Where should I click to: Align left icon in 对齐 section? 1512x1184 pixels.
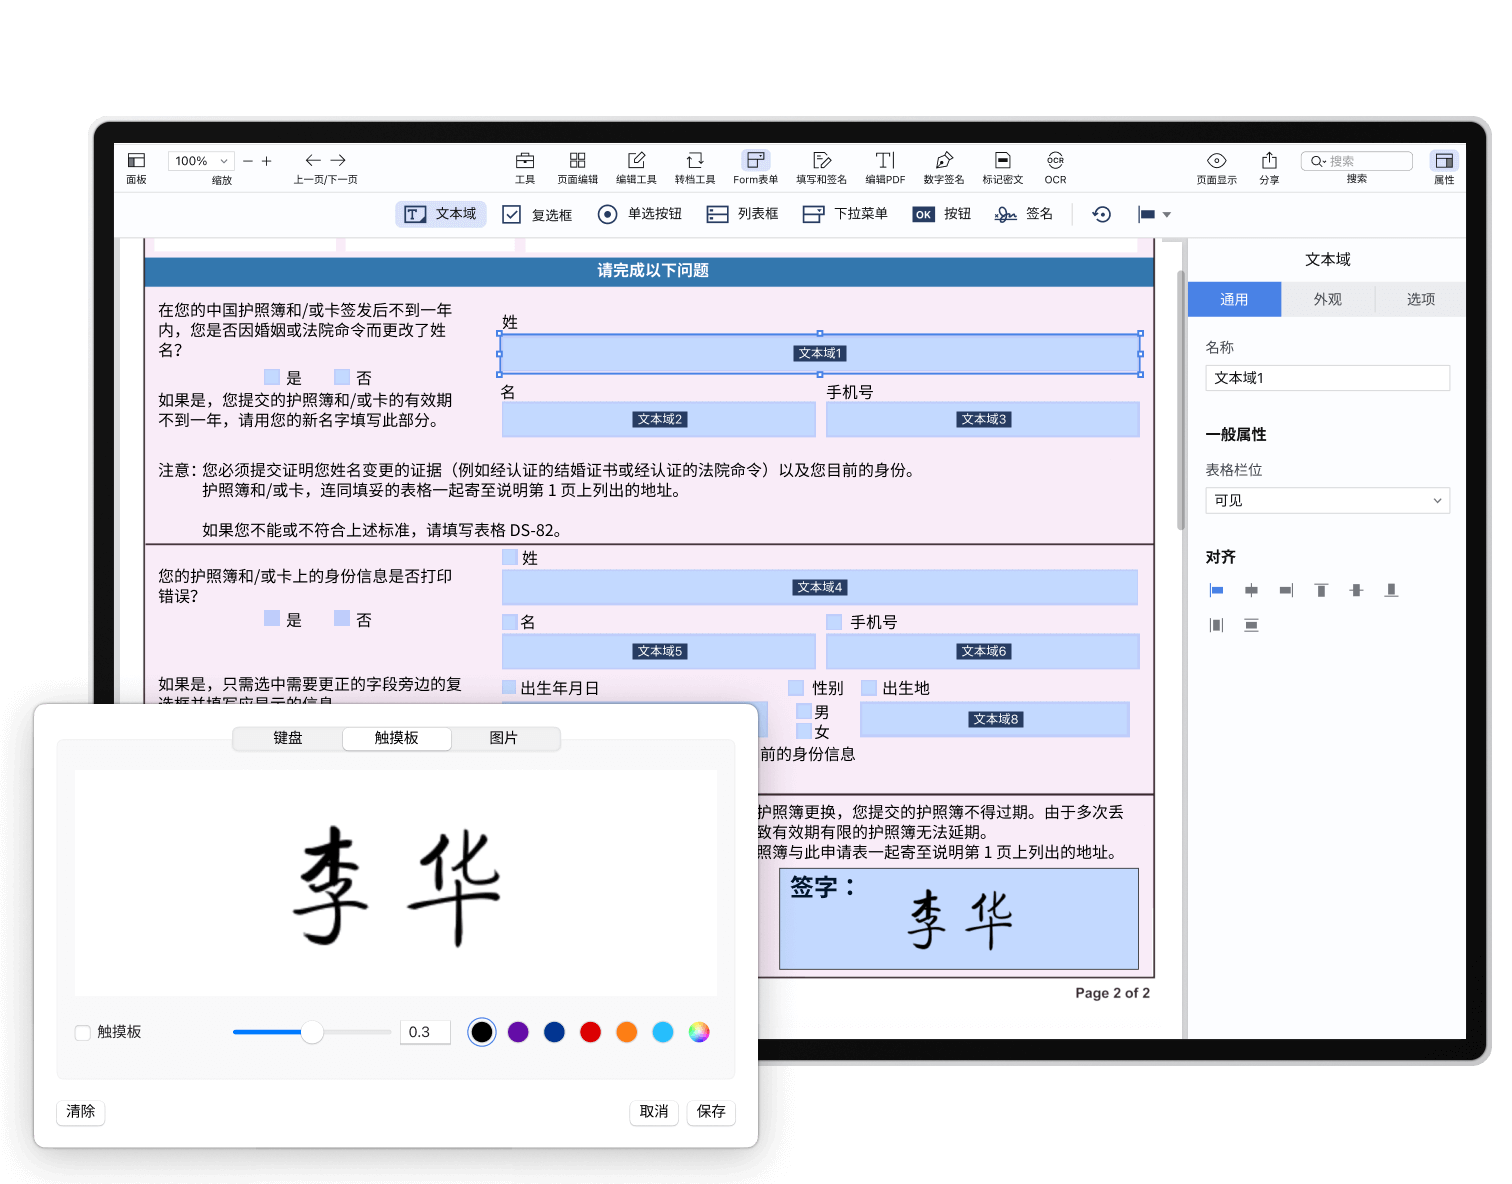point(1217,590)
